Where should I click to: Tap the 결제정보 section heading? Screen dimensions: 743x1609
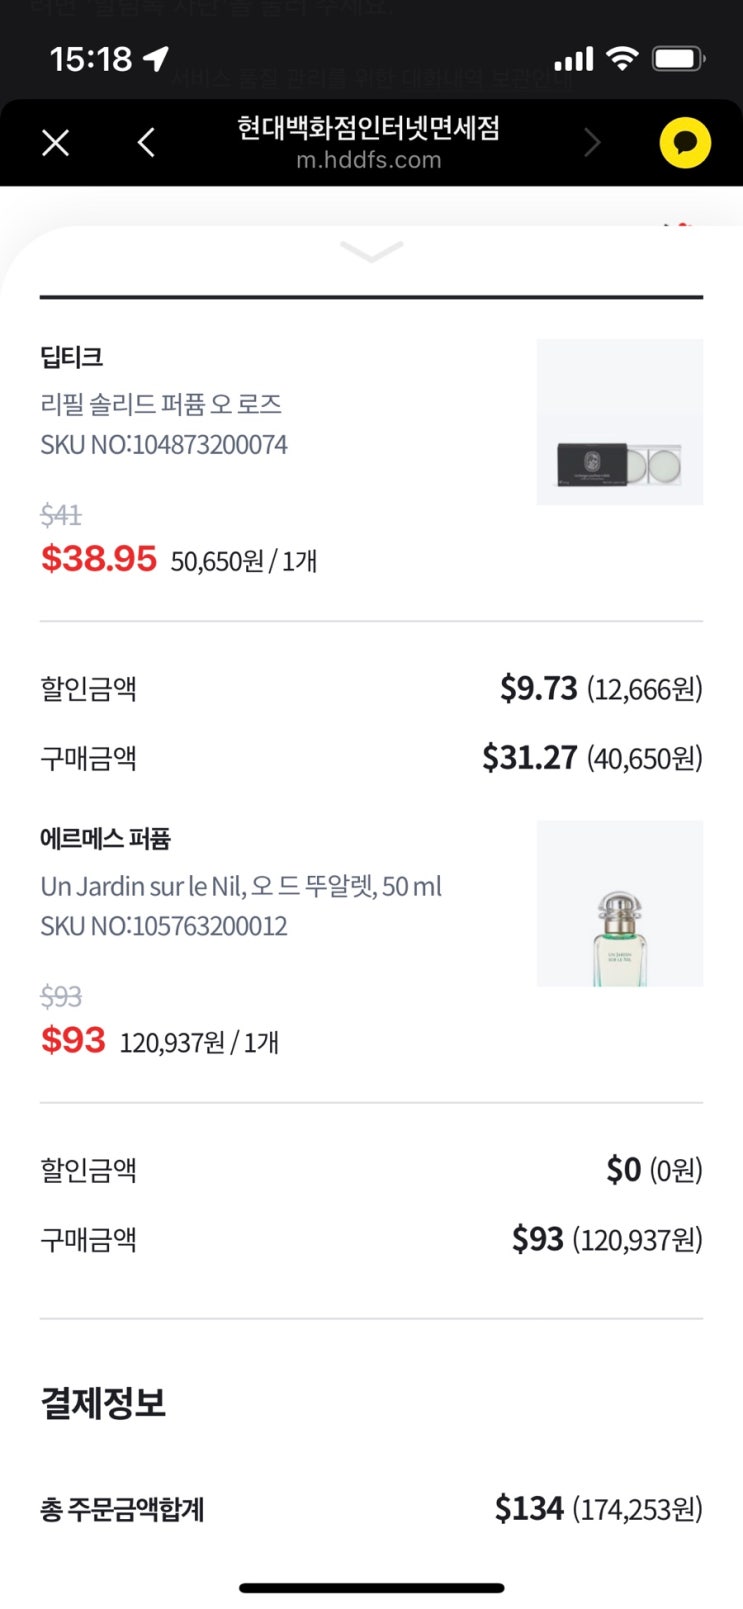tap(103, 1402)
